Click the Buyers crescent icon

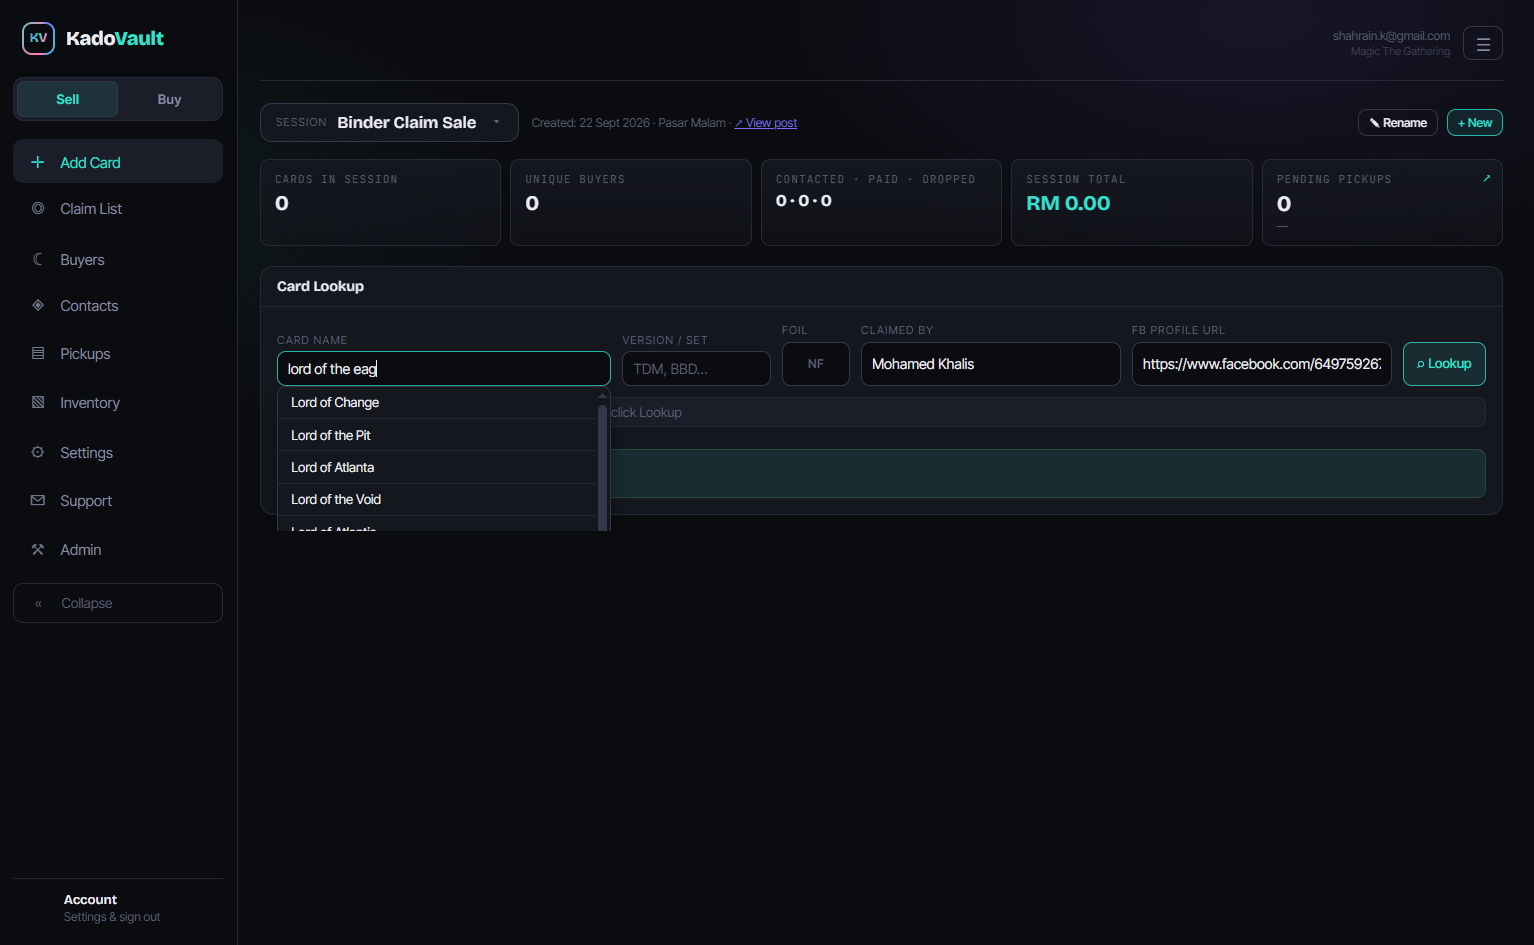point(38,259)
